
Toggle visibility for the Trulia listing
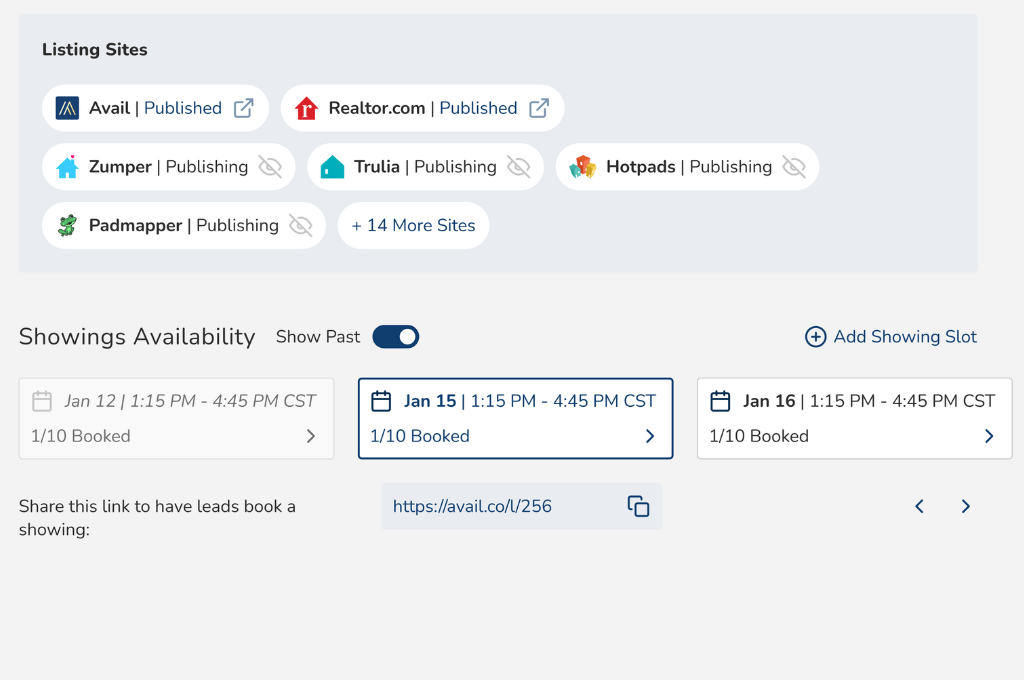(x=521, y=167)
